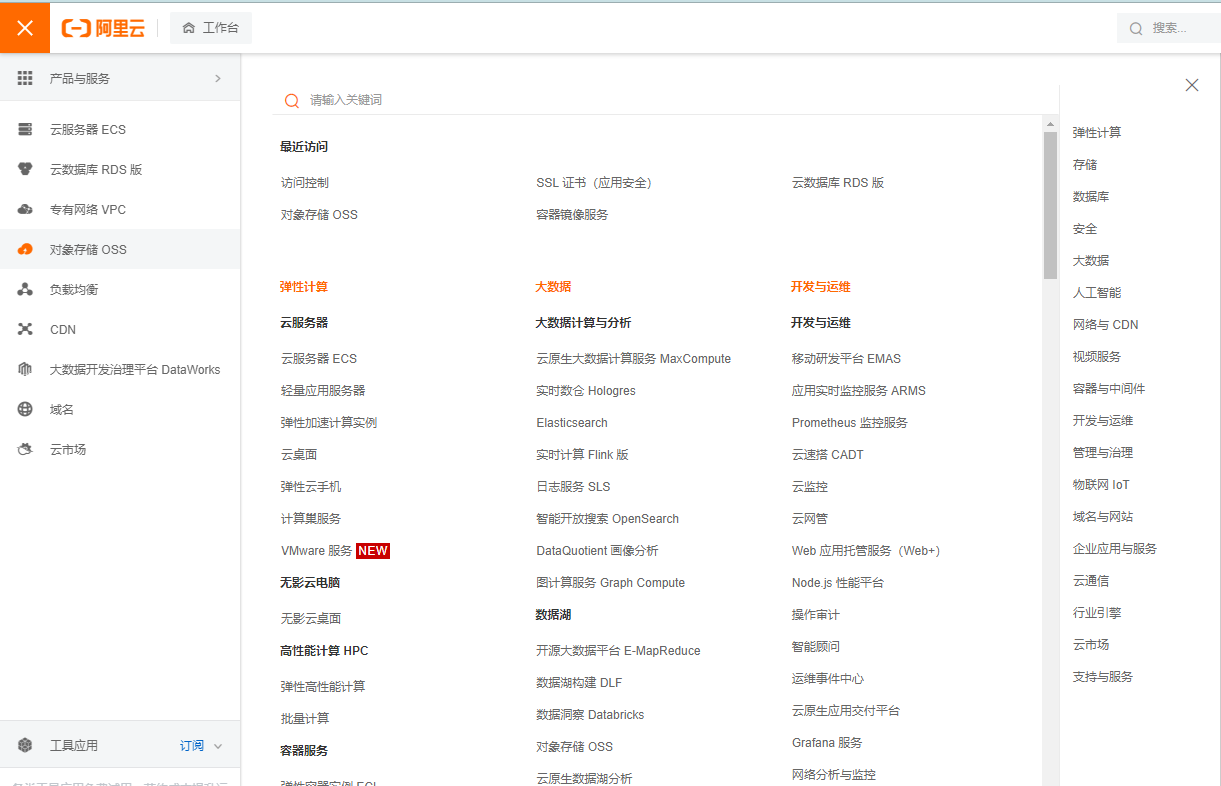Open 云速搭 CADT link
This screenshot has width=1221, height=786.
(828, 454)
